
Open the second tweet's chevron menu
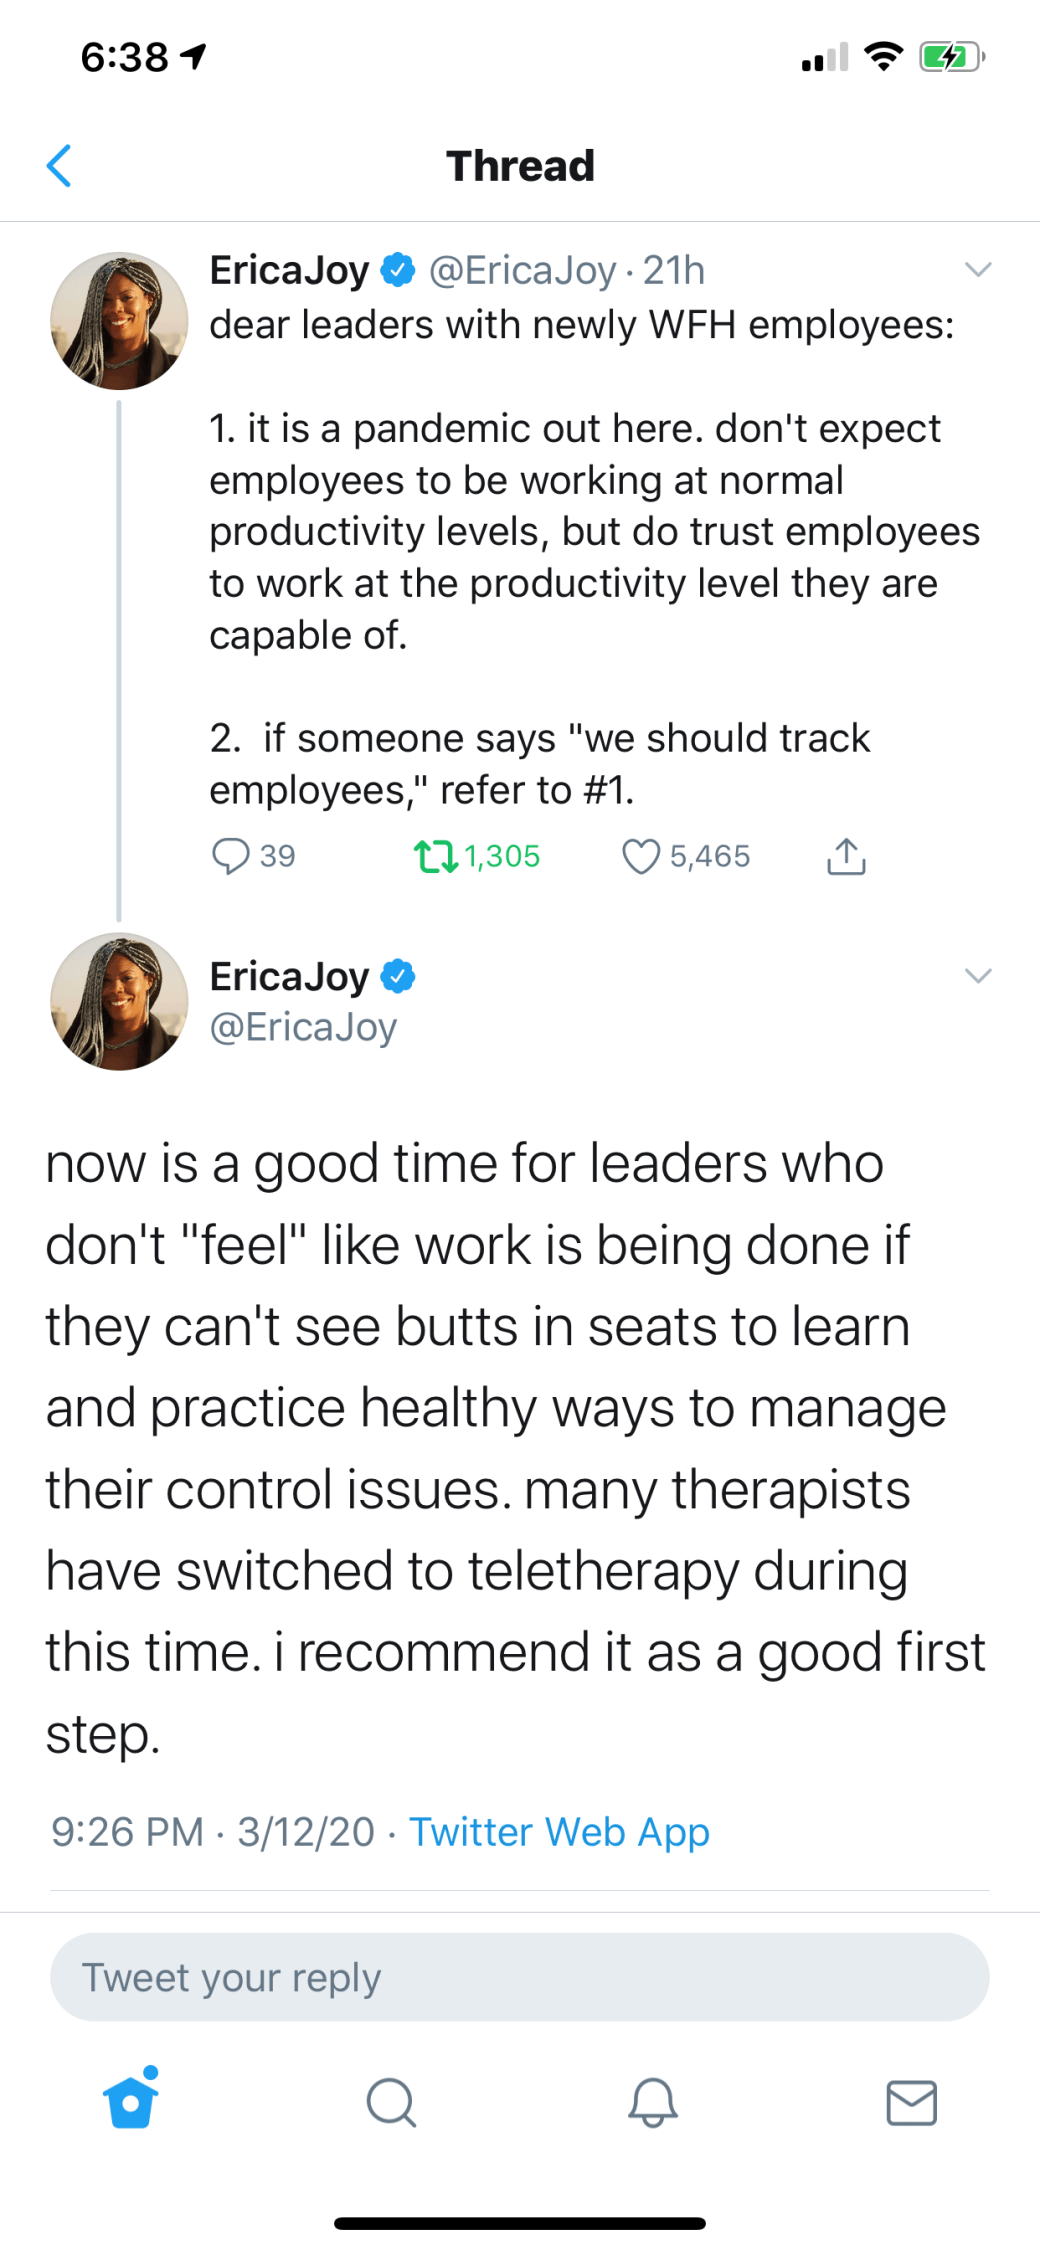[978, 976]
